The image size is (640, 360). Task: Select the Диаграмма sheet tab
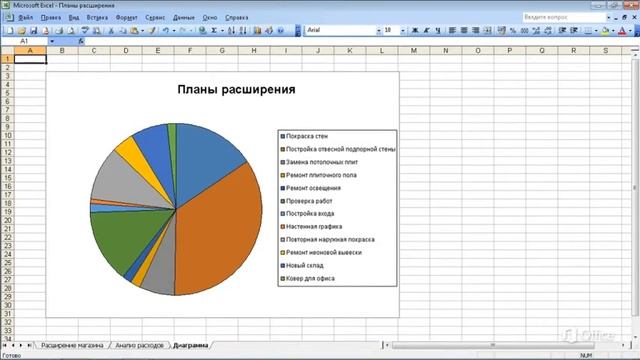coord(191,345)
